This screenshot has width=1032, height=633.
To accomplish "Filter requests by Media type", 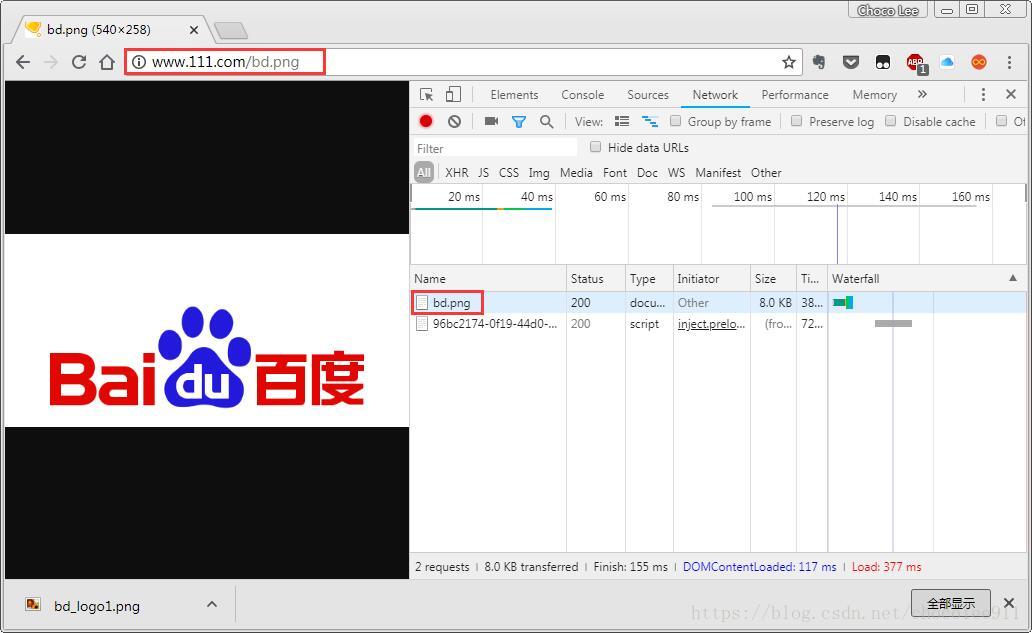I will [576, 172].
